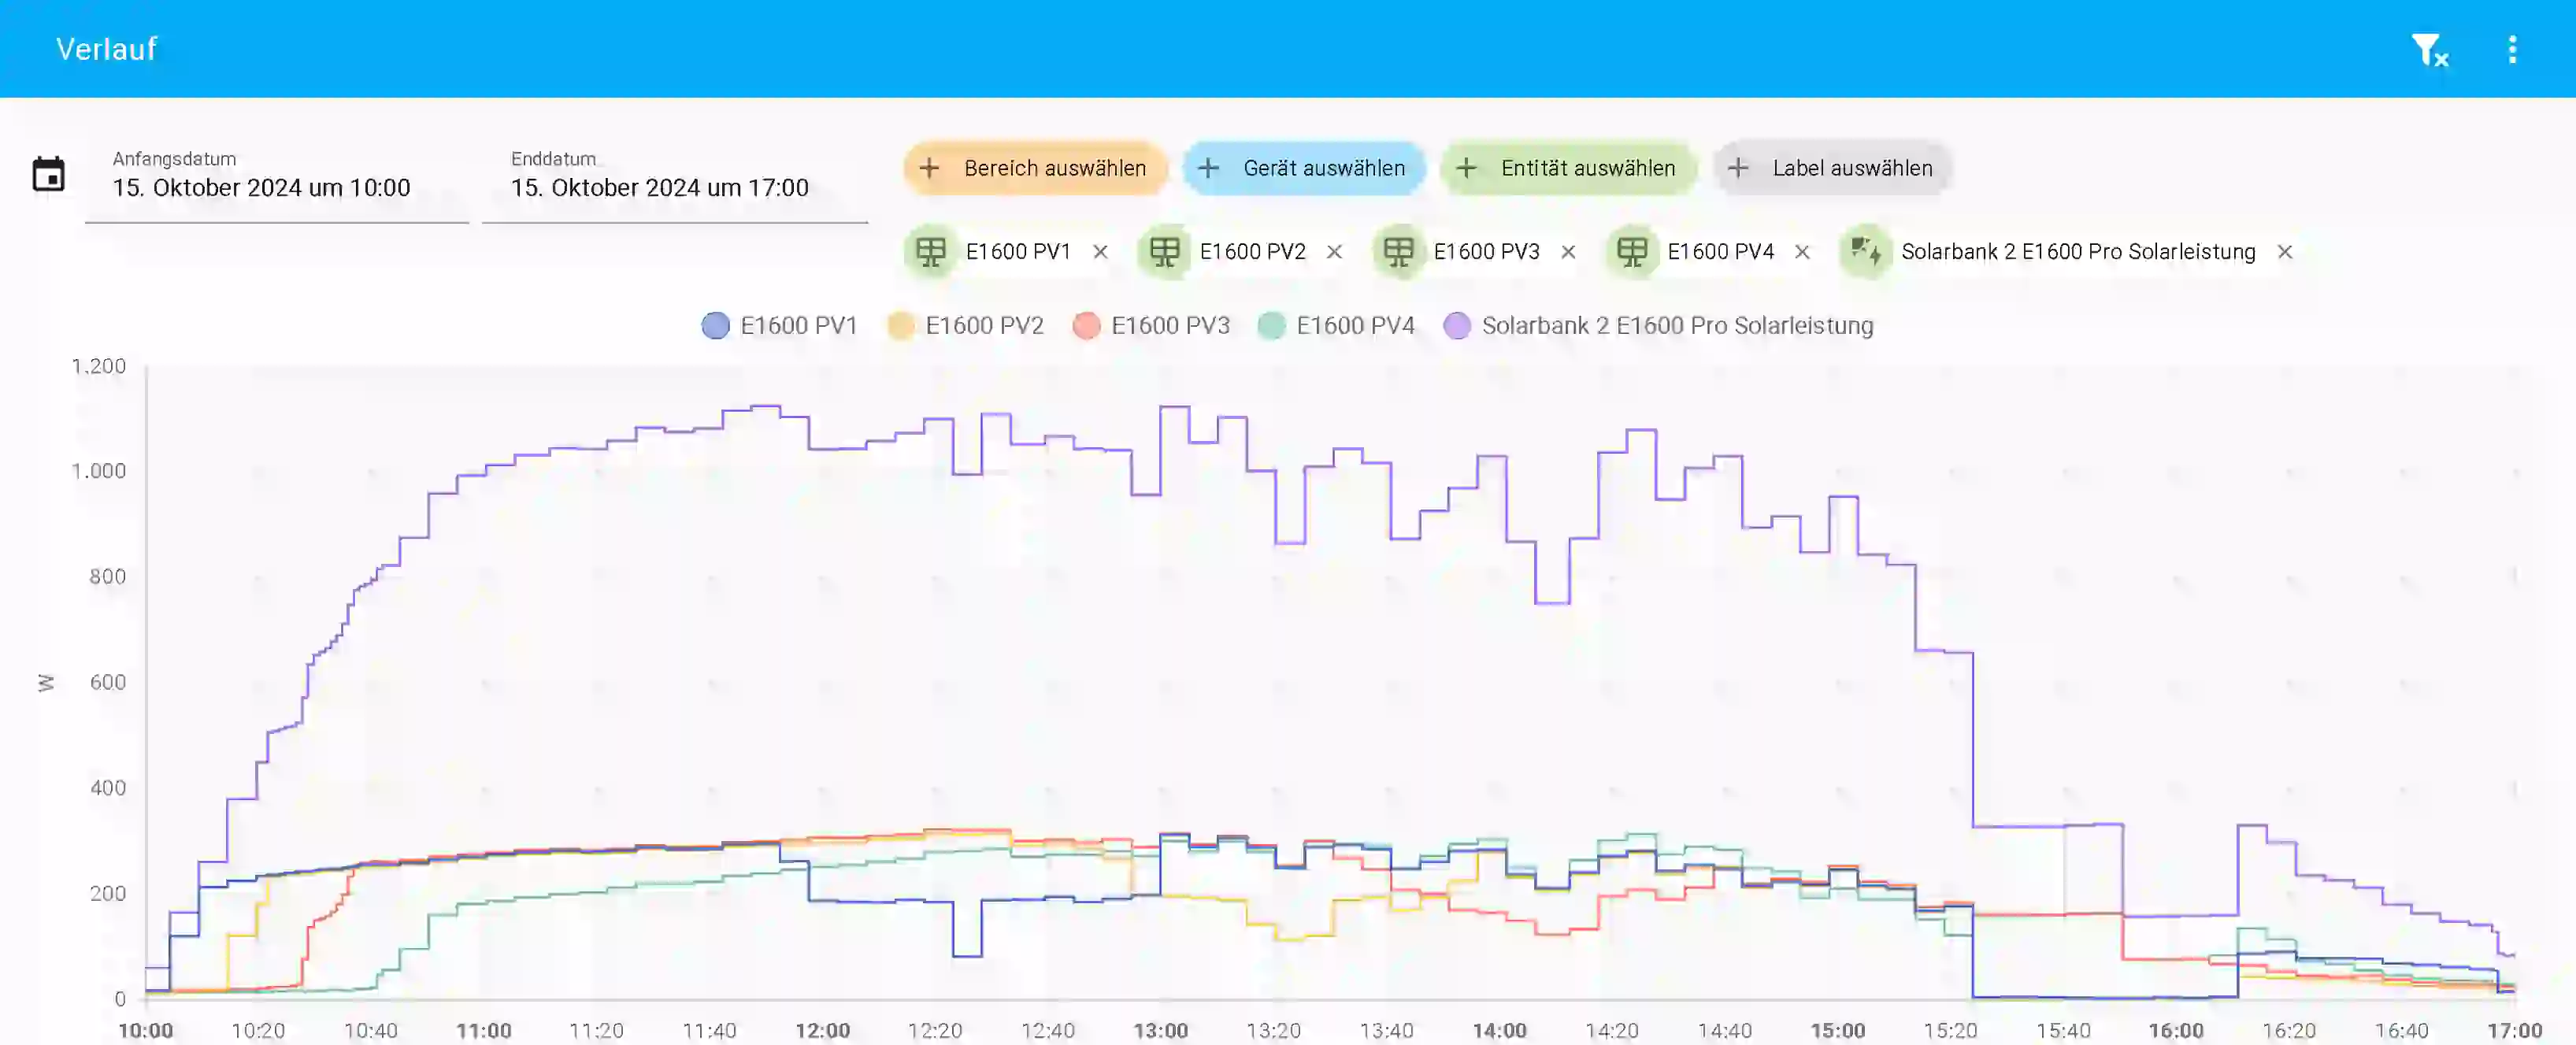
Task: Remove the E1600 PV3 entity chip
Action: click(1568, 252)
